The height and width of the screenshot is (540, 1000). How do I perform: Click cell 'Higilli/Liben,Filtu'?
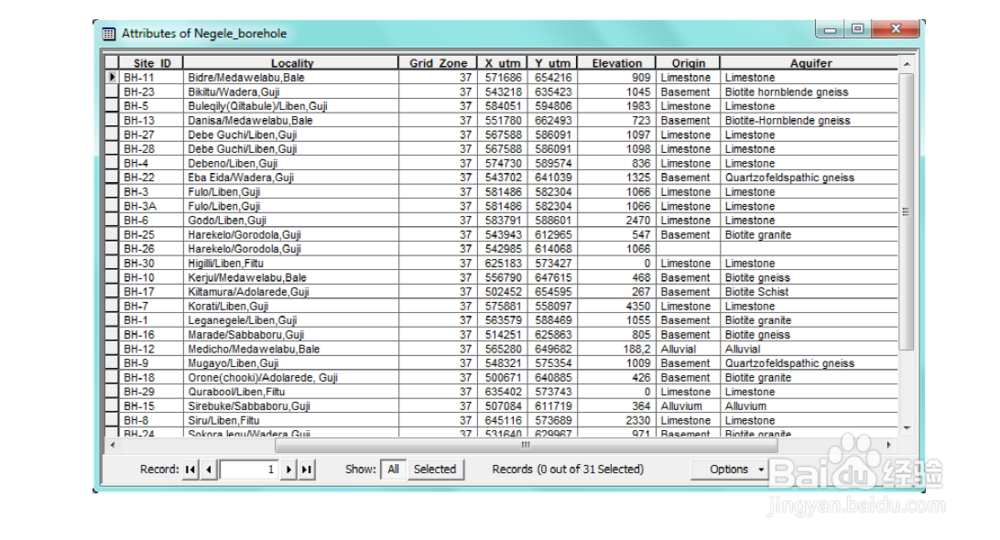(x=291, y=263)
